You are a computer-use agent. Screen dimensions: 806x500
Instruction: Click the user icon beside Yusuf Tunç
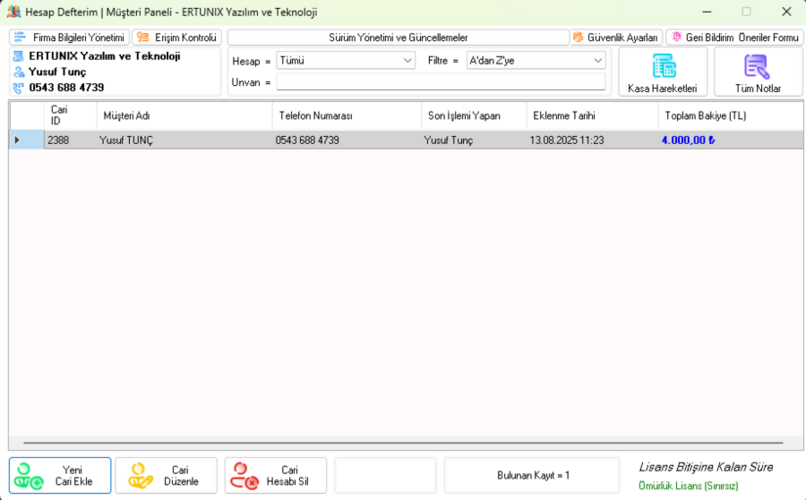tap(19, 72)
